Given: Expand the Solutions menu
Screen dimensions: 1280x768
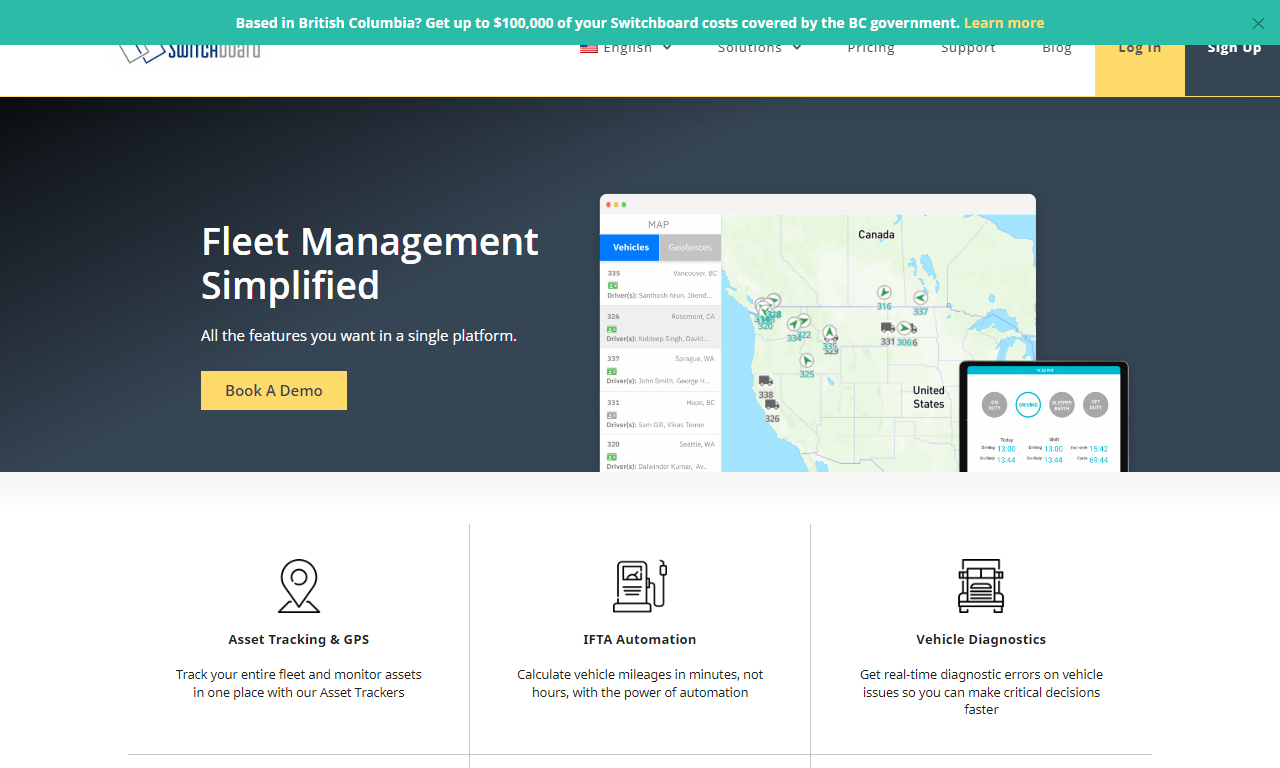Looking at the screenshot, I should pyautogui.click(x=759, y=48).
